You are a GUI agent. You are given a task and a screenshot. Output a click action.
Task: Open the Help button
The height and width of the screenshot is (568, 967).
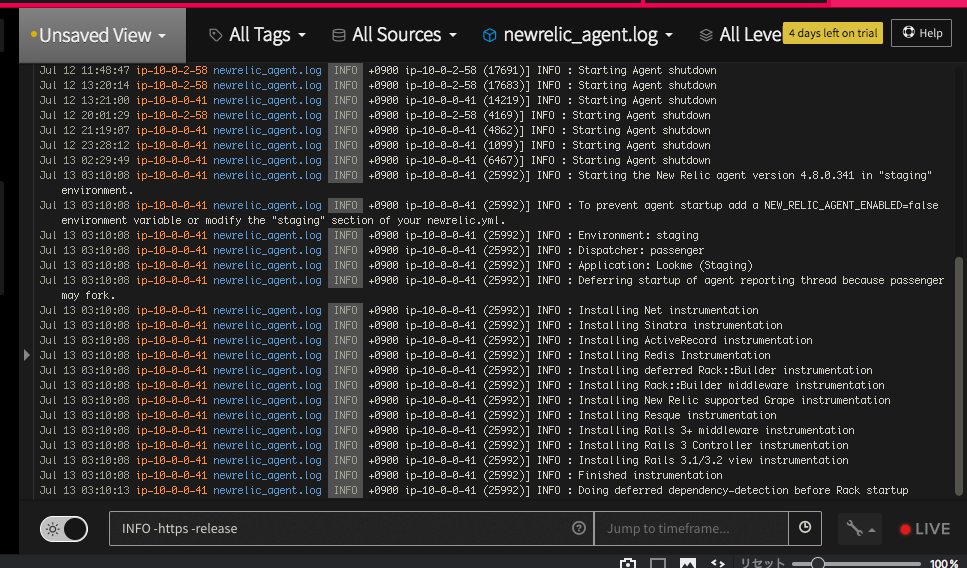click(x=922, y=33)
